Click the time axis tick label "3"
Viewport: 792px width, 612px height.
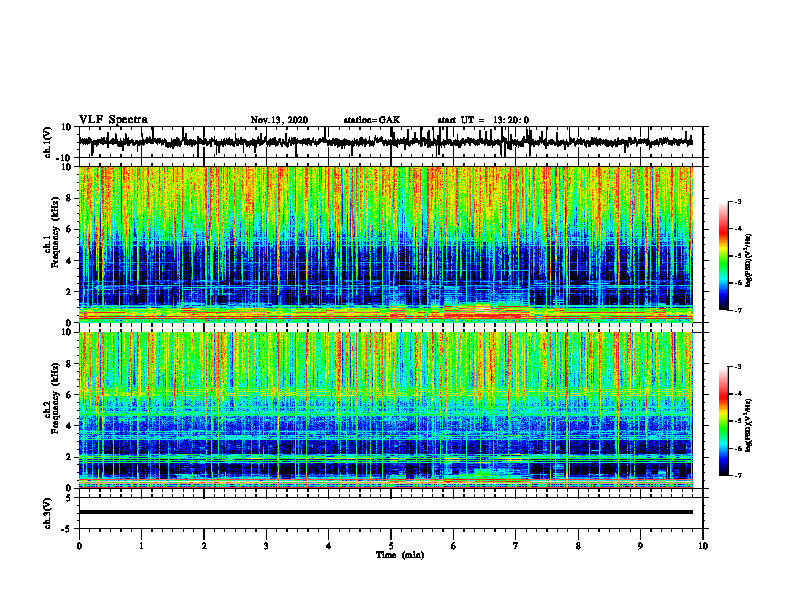266,546
